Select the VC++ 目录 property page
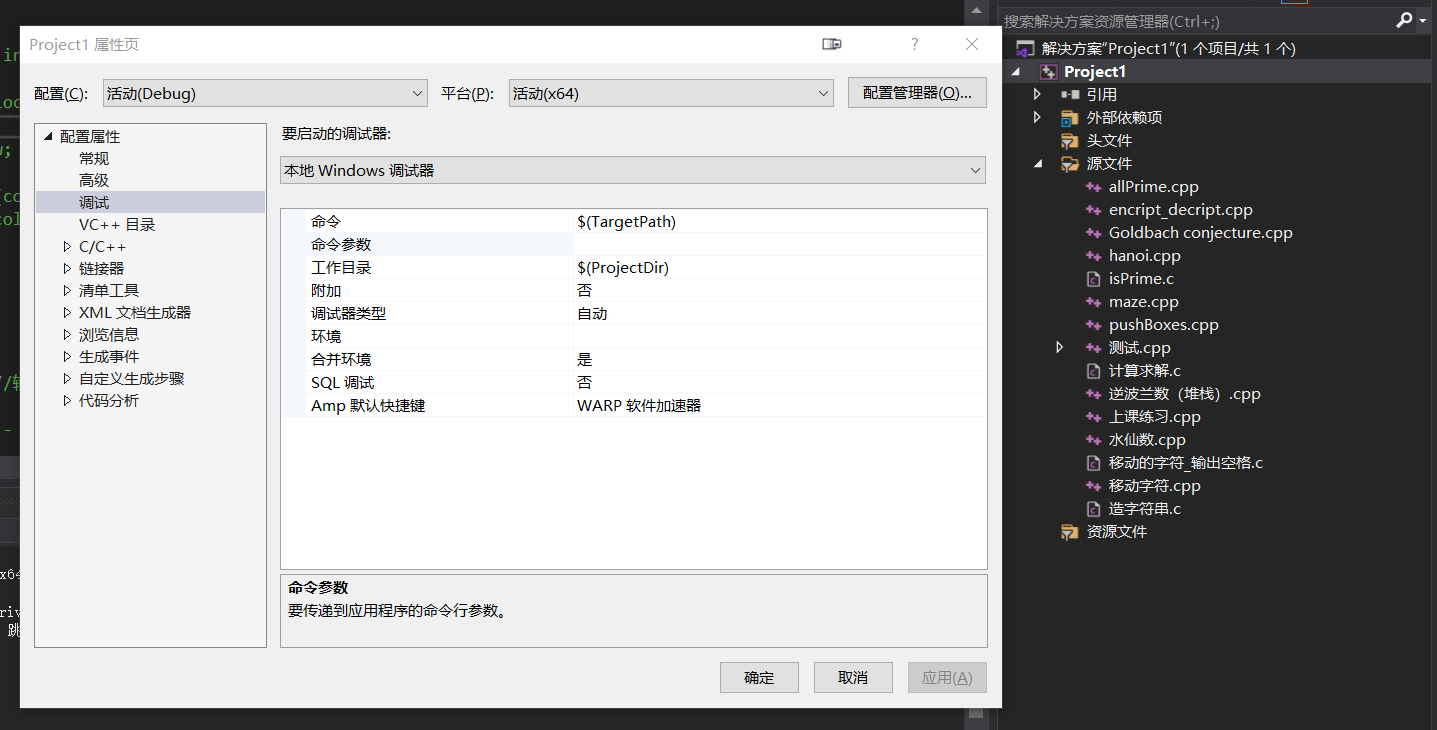1437x730 pixels. 117,225
